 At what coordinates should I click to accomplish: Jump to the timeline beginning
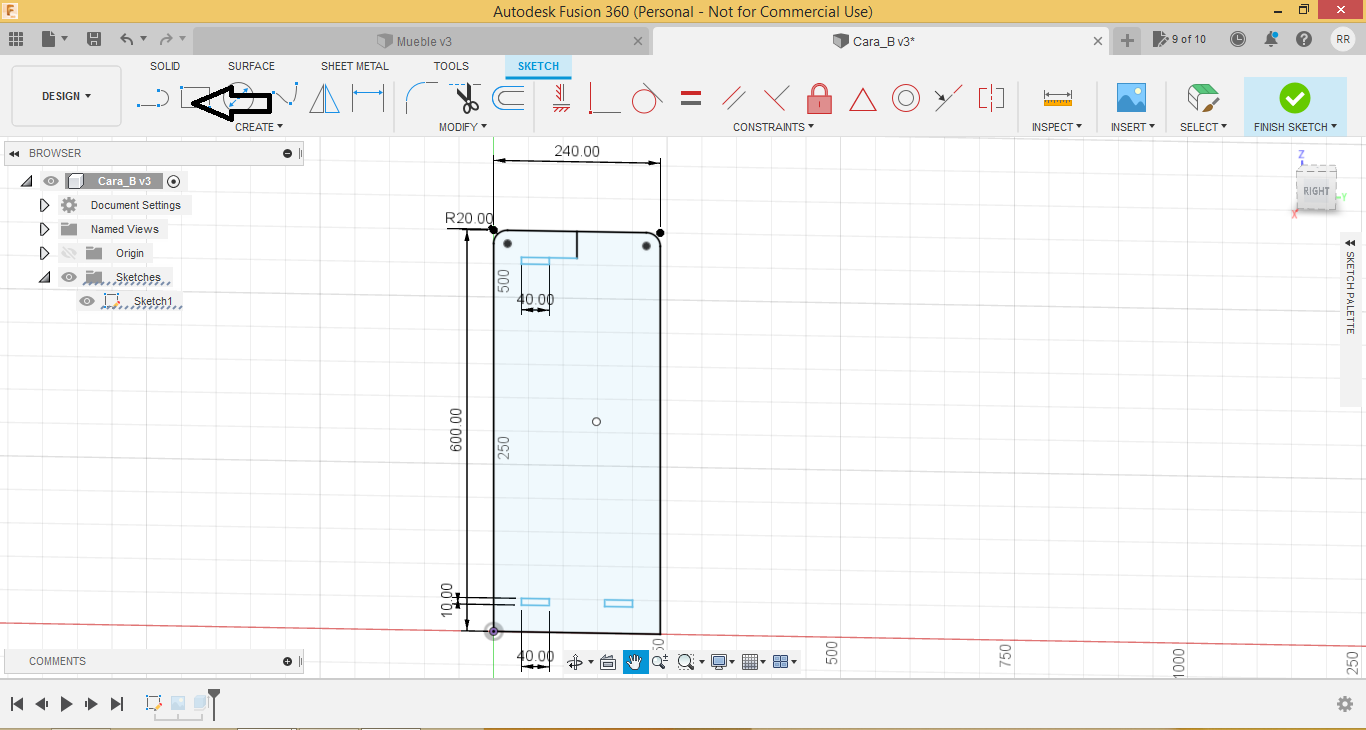point(16,704)
